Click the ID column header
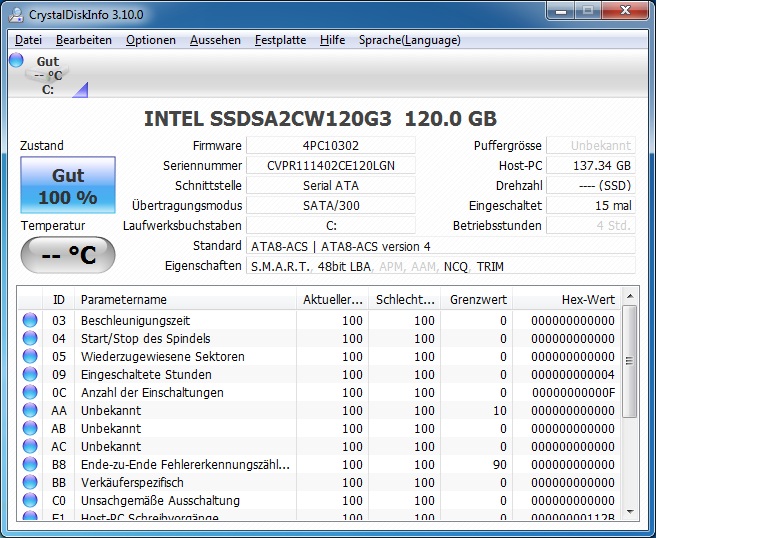 click(x=58, y=299)
